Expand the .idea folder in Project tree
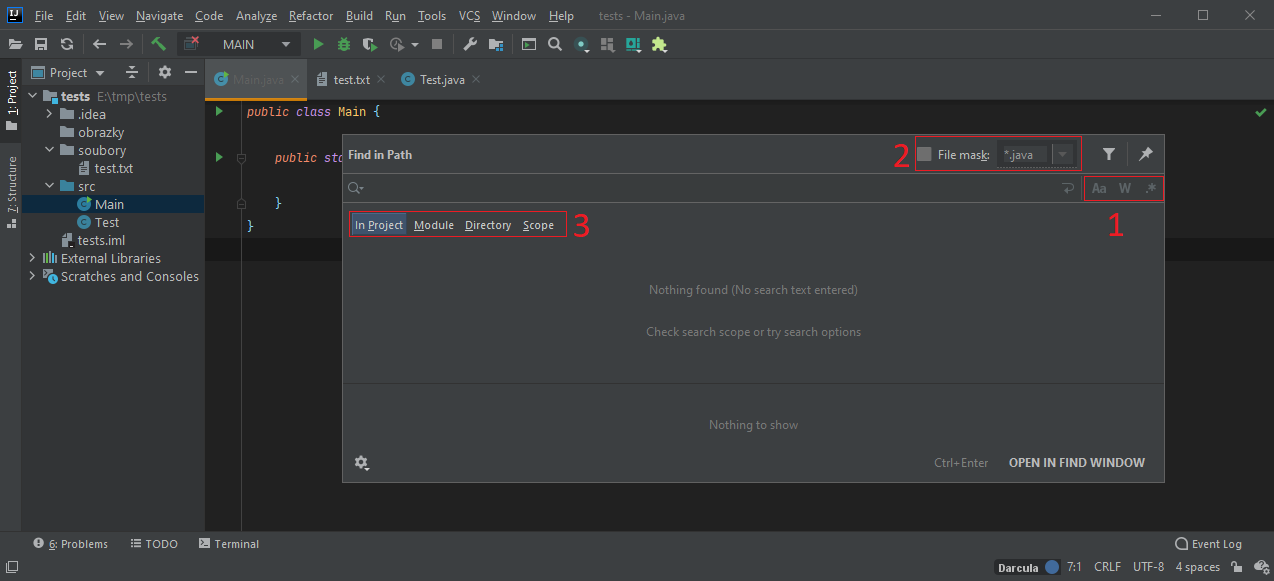This screenshot has height=581, width=1274. [x=48, y=113]
